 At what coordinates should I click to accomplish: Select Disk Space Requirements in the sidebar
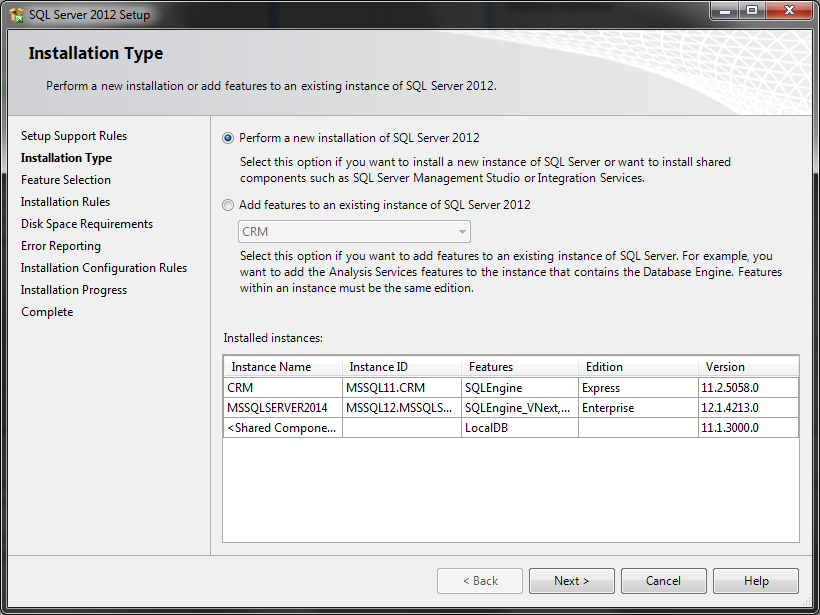click(x=86, y=223)
